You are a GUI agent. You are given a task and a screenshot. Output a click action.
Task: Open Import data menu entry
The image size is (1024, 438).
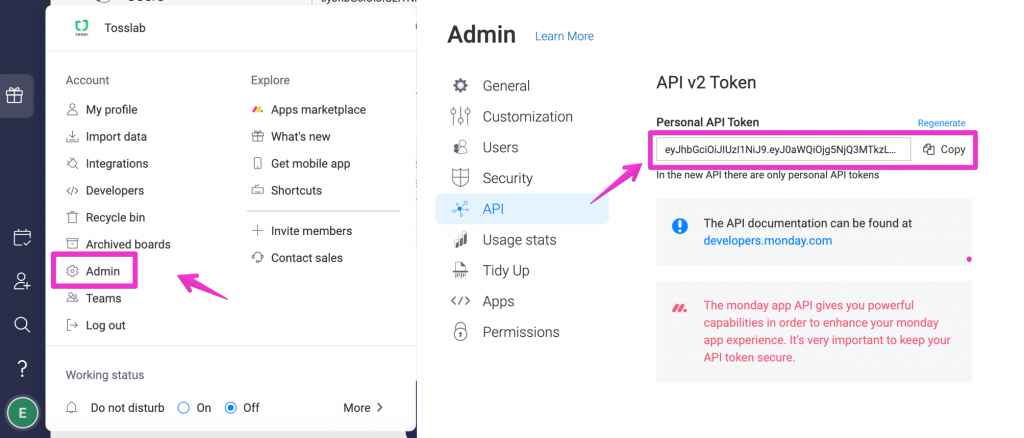pos(116,136)
